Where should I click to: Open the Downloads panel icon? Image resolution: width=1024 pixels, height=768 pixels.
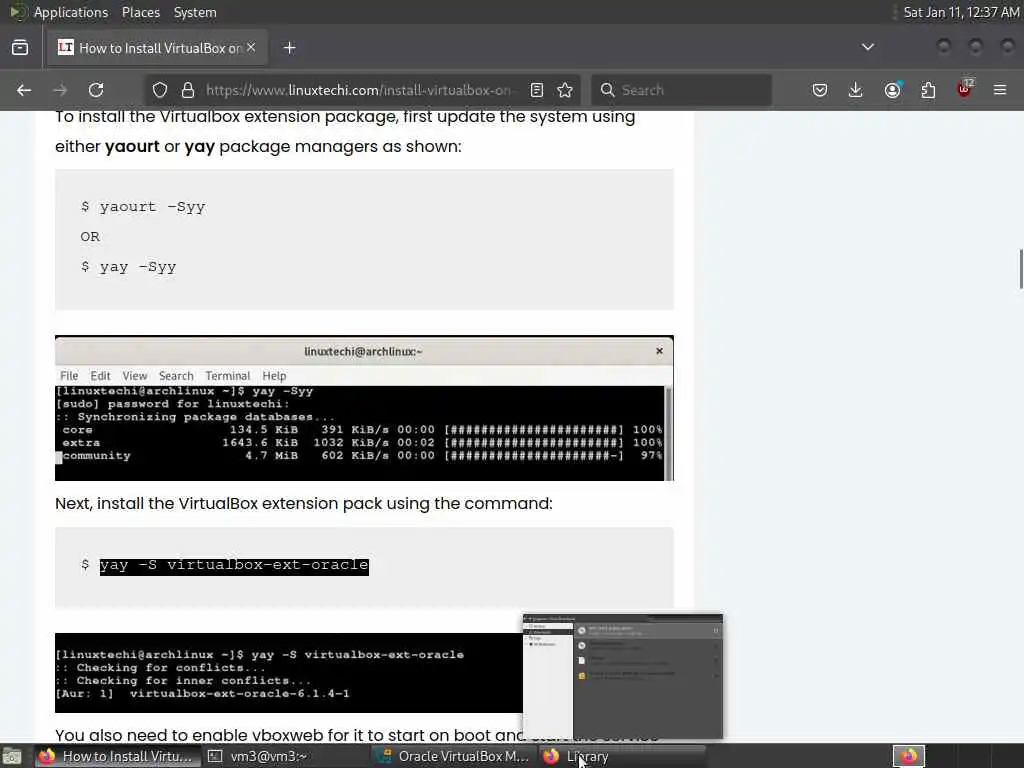tap(856, 90)
